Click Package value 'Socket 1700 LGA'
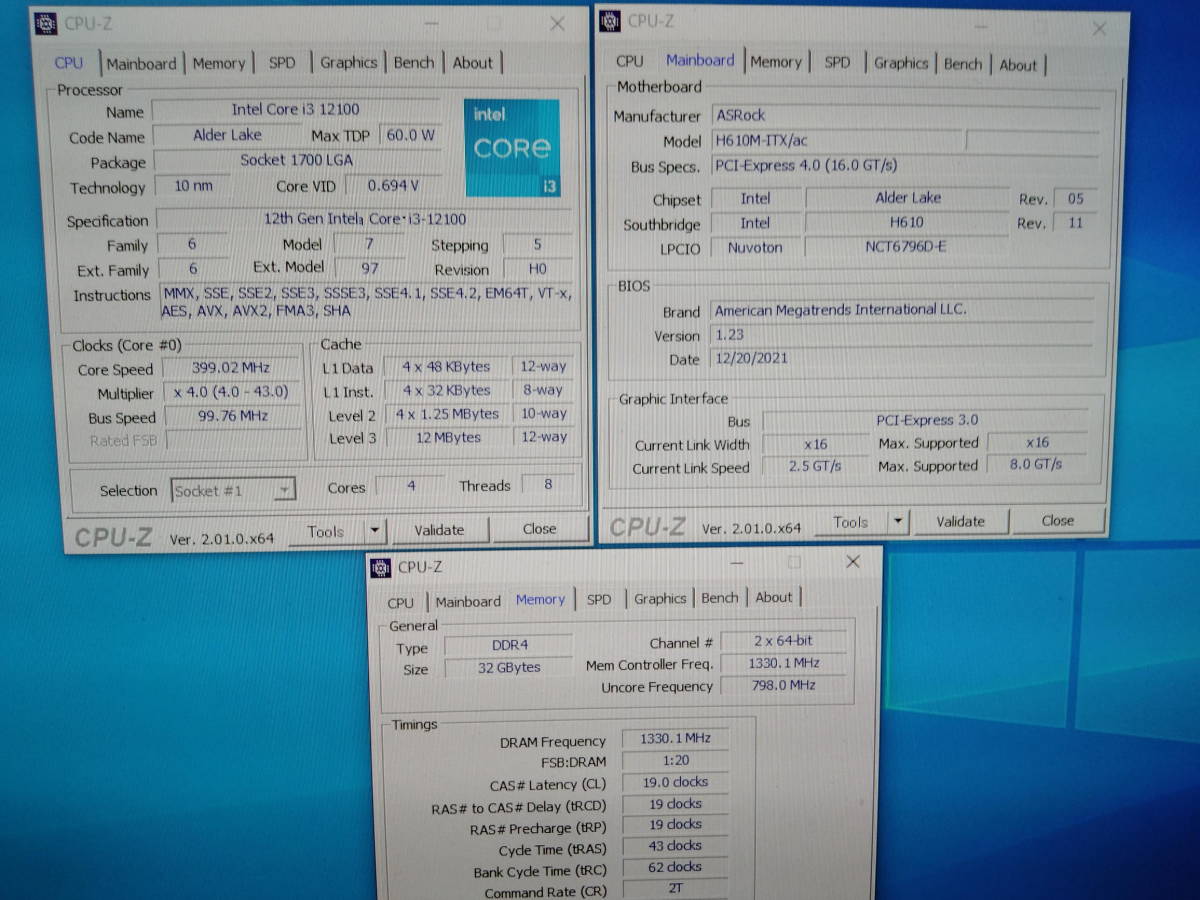The height and width of the screenshot is (900, 1200). coord(296,160)
